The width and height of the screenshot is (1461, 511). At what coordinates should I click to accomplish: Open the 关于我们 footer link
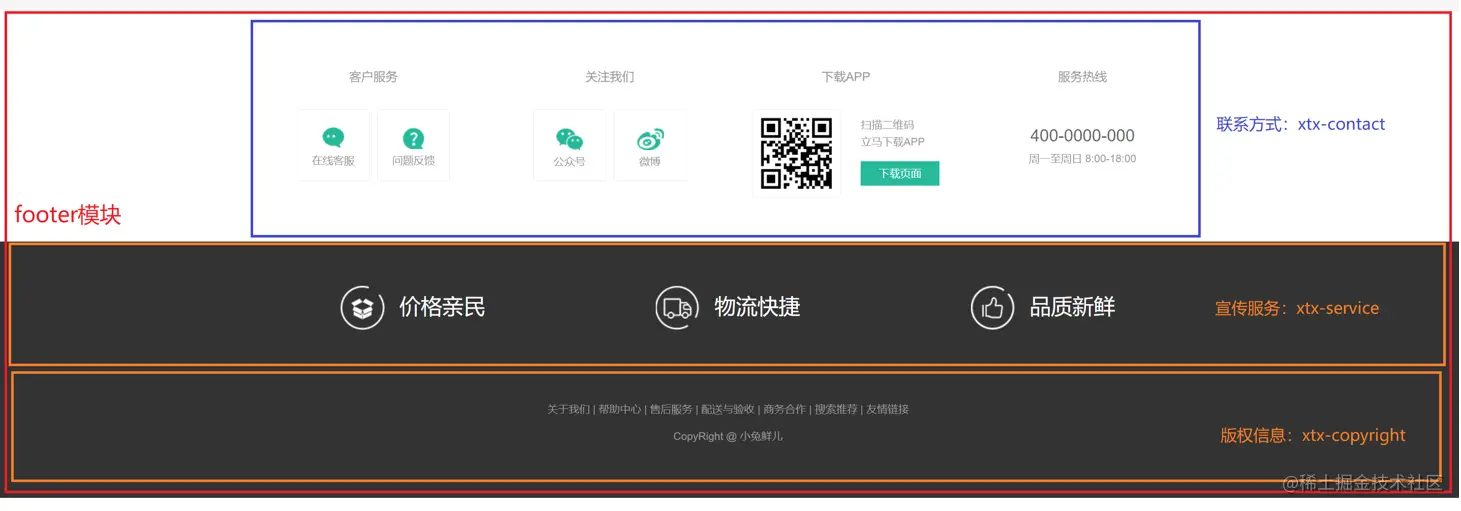pyautogui.click(x=568, y=409)
